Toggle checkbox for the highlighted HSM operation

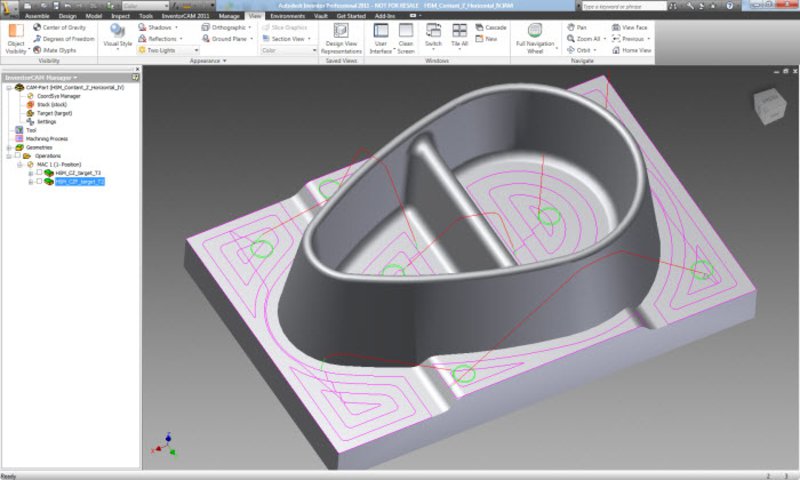point(39,182)
